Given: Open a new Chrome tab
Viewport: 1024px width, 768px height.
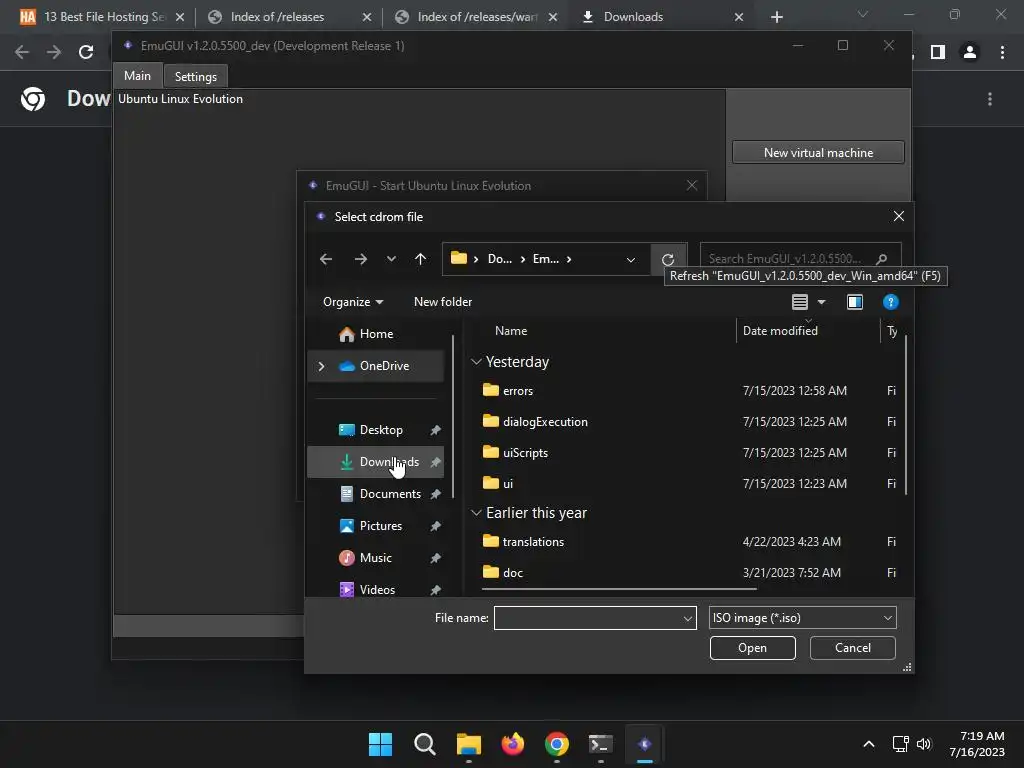Looking at the screenshot, I should point(776,17).
